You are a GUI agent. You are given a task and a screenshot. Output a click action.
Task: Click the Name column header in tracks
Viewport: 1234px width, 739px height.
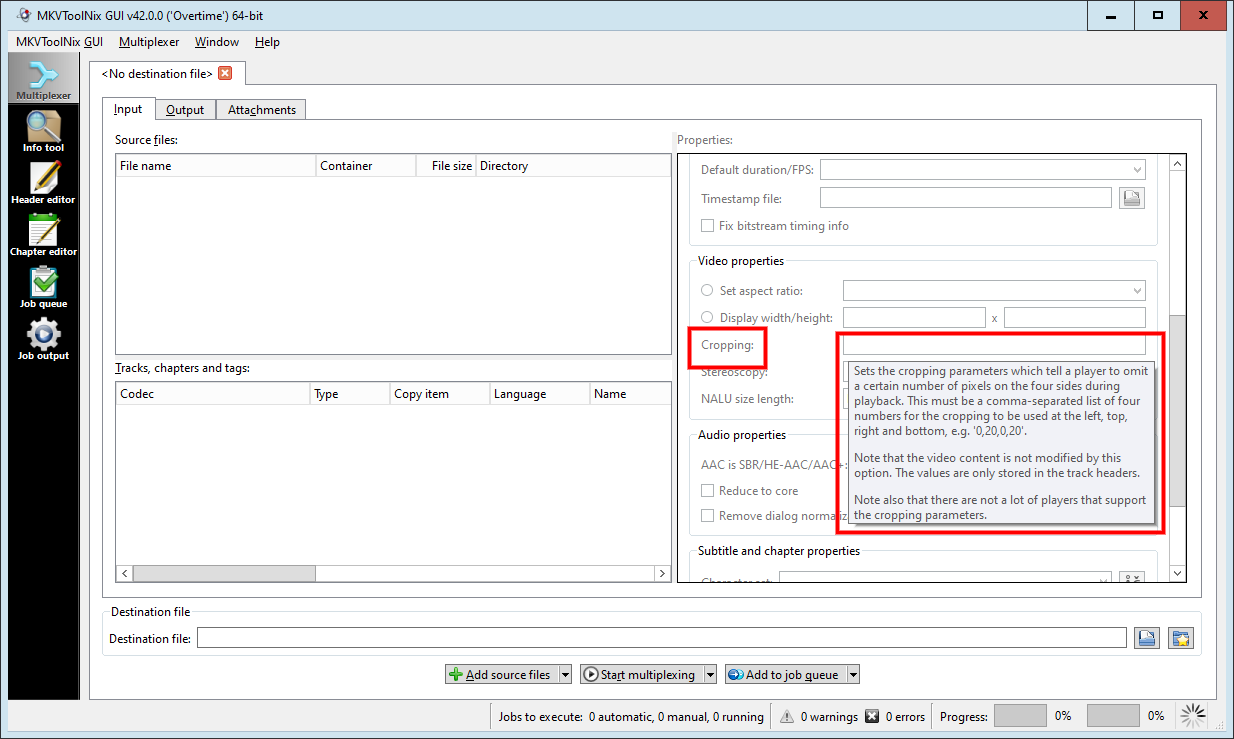pyautogui.click(x=630, y=394)
